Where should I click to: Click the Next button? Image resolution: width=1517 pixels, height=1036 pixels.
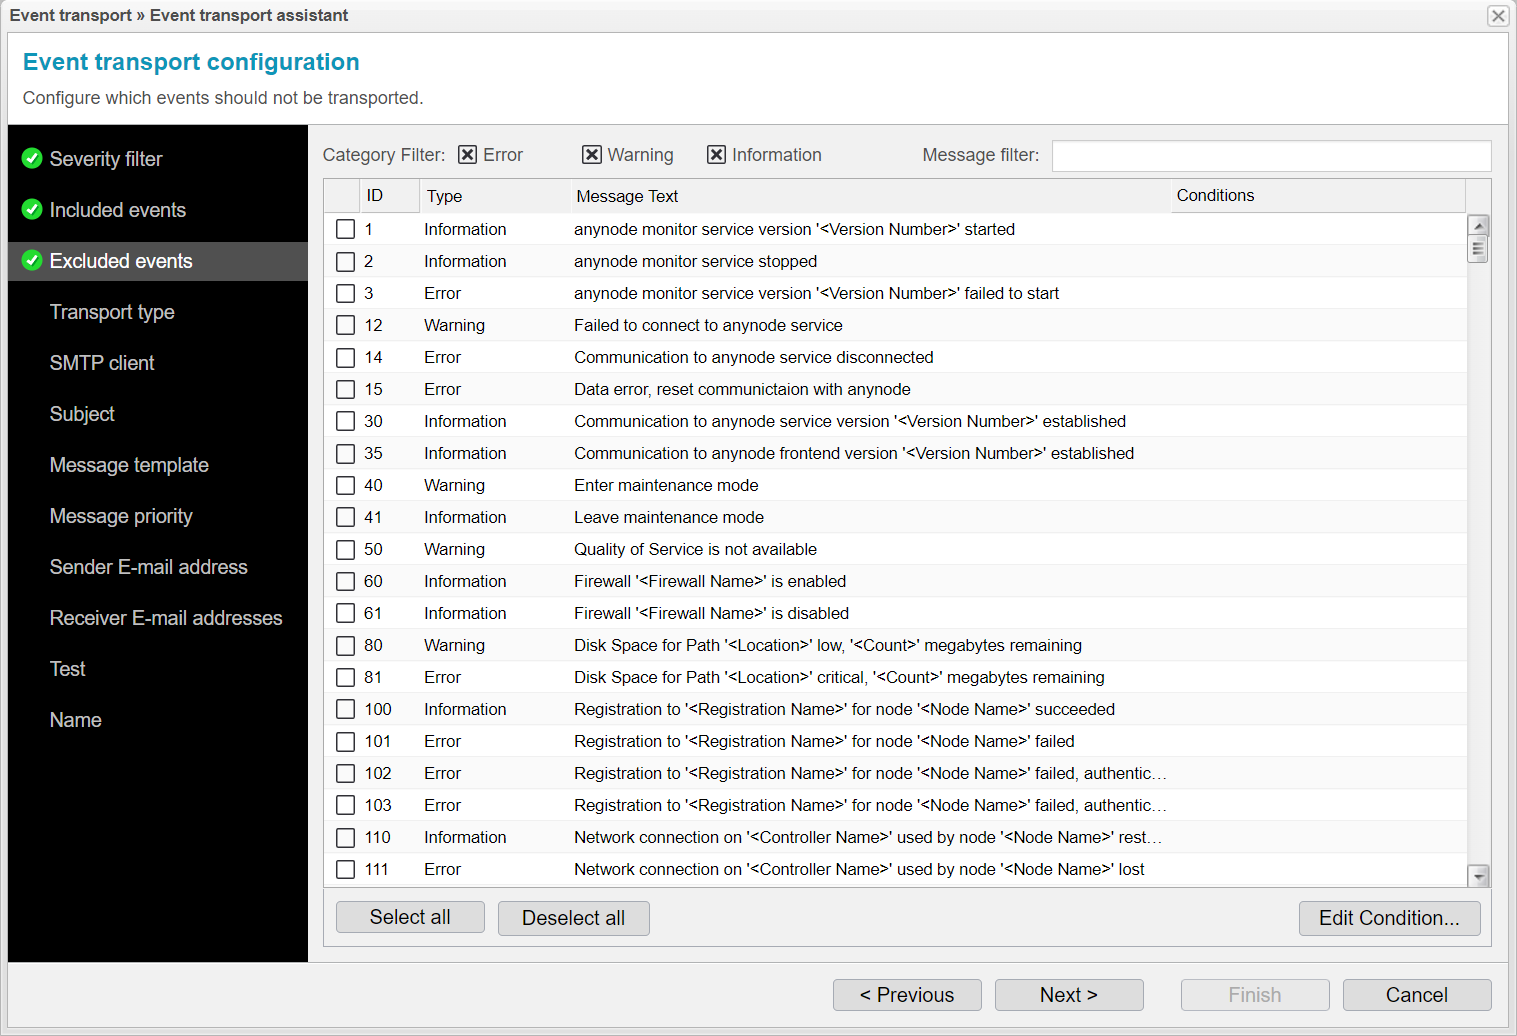pyautogui.click(x=1068, y=994)
